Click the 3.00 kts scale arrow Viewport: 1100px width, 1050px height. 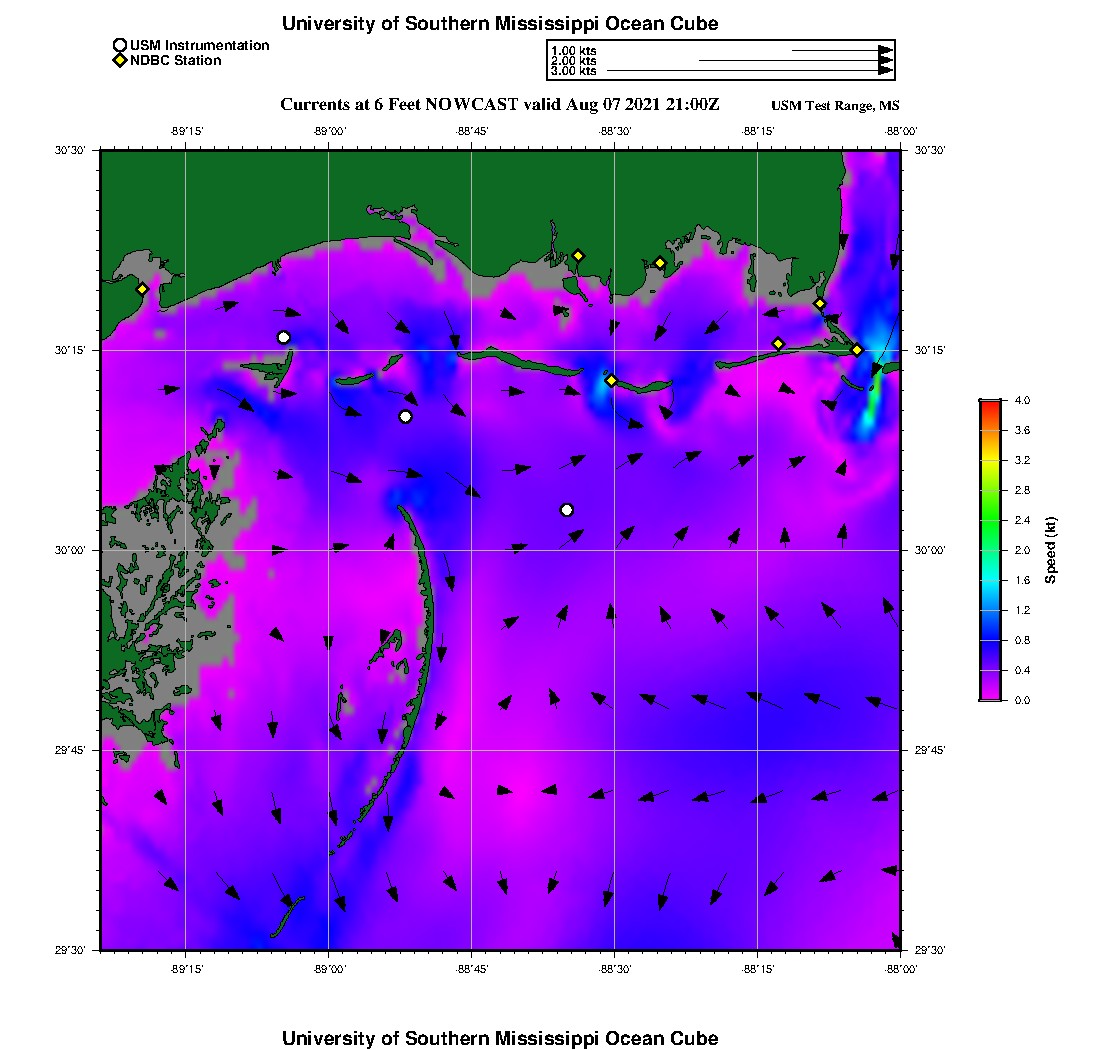(749, 71)
